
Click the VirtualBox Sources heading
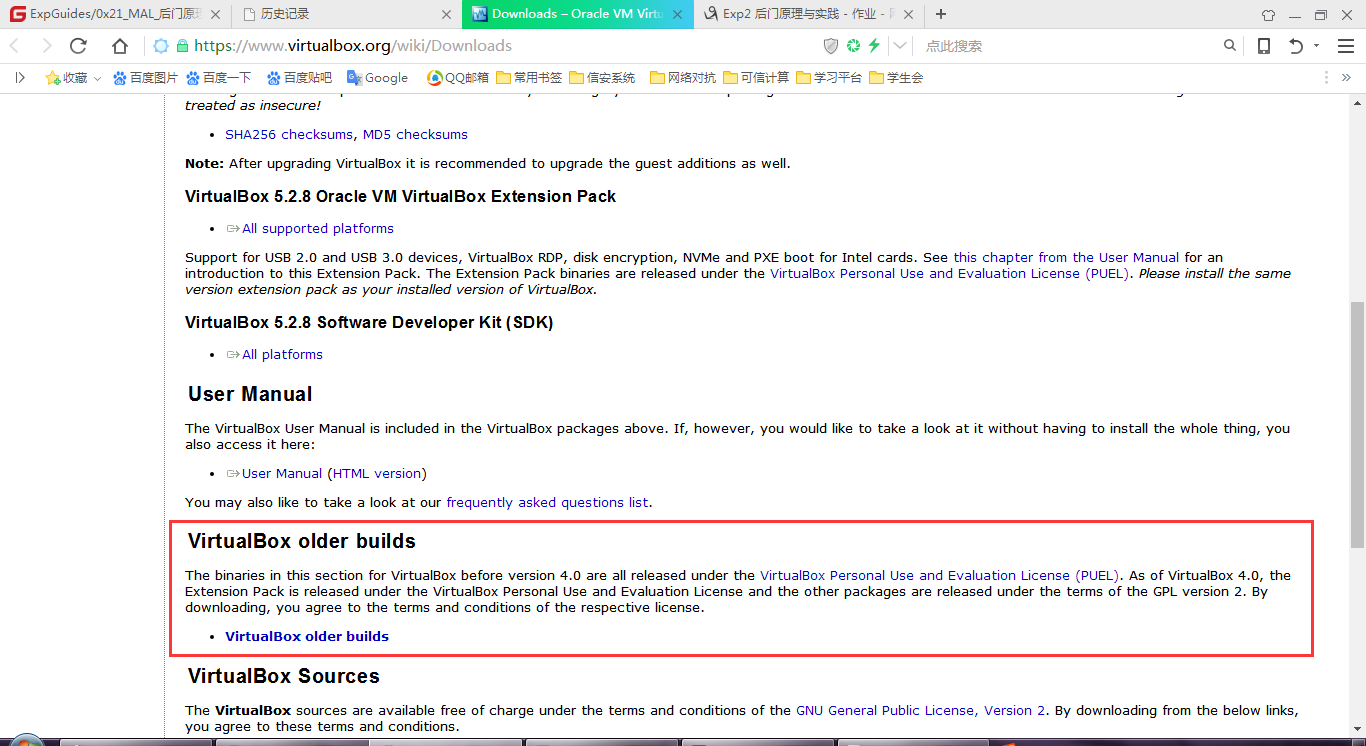(284, 676)
